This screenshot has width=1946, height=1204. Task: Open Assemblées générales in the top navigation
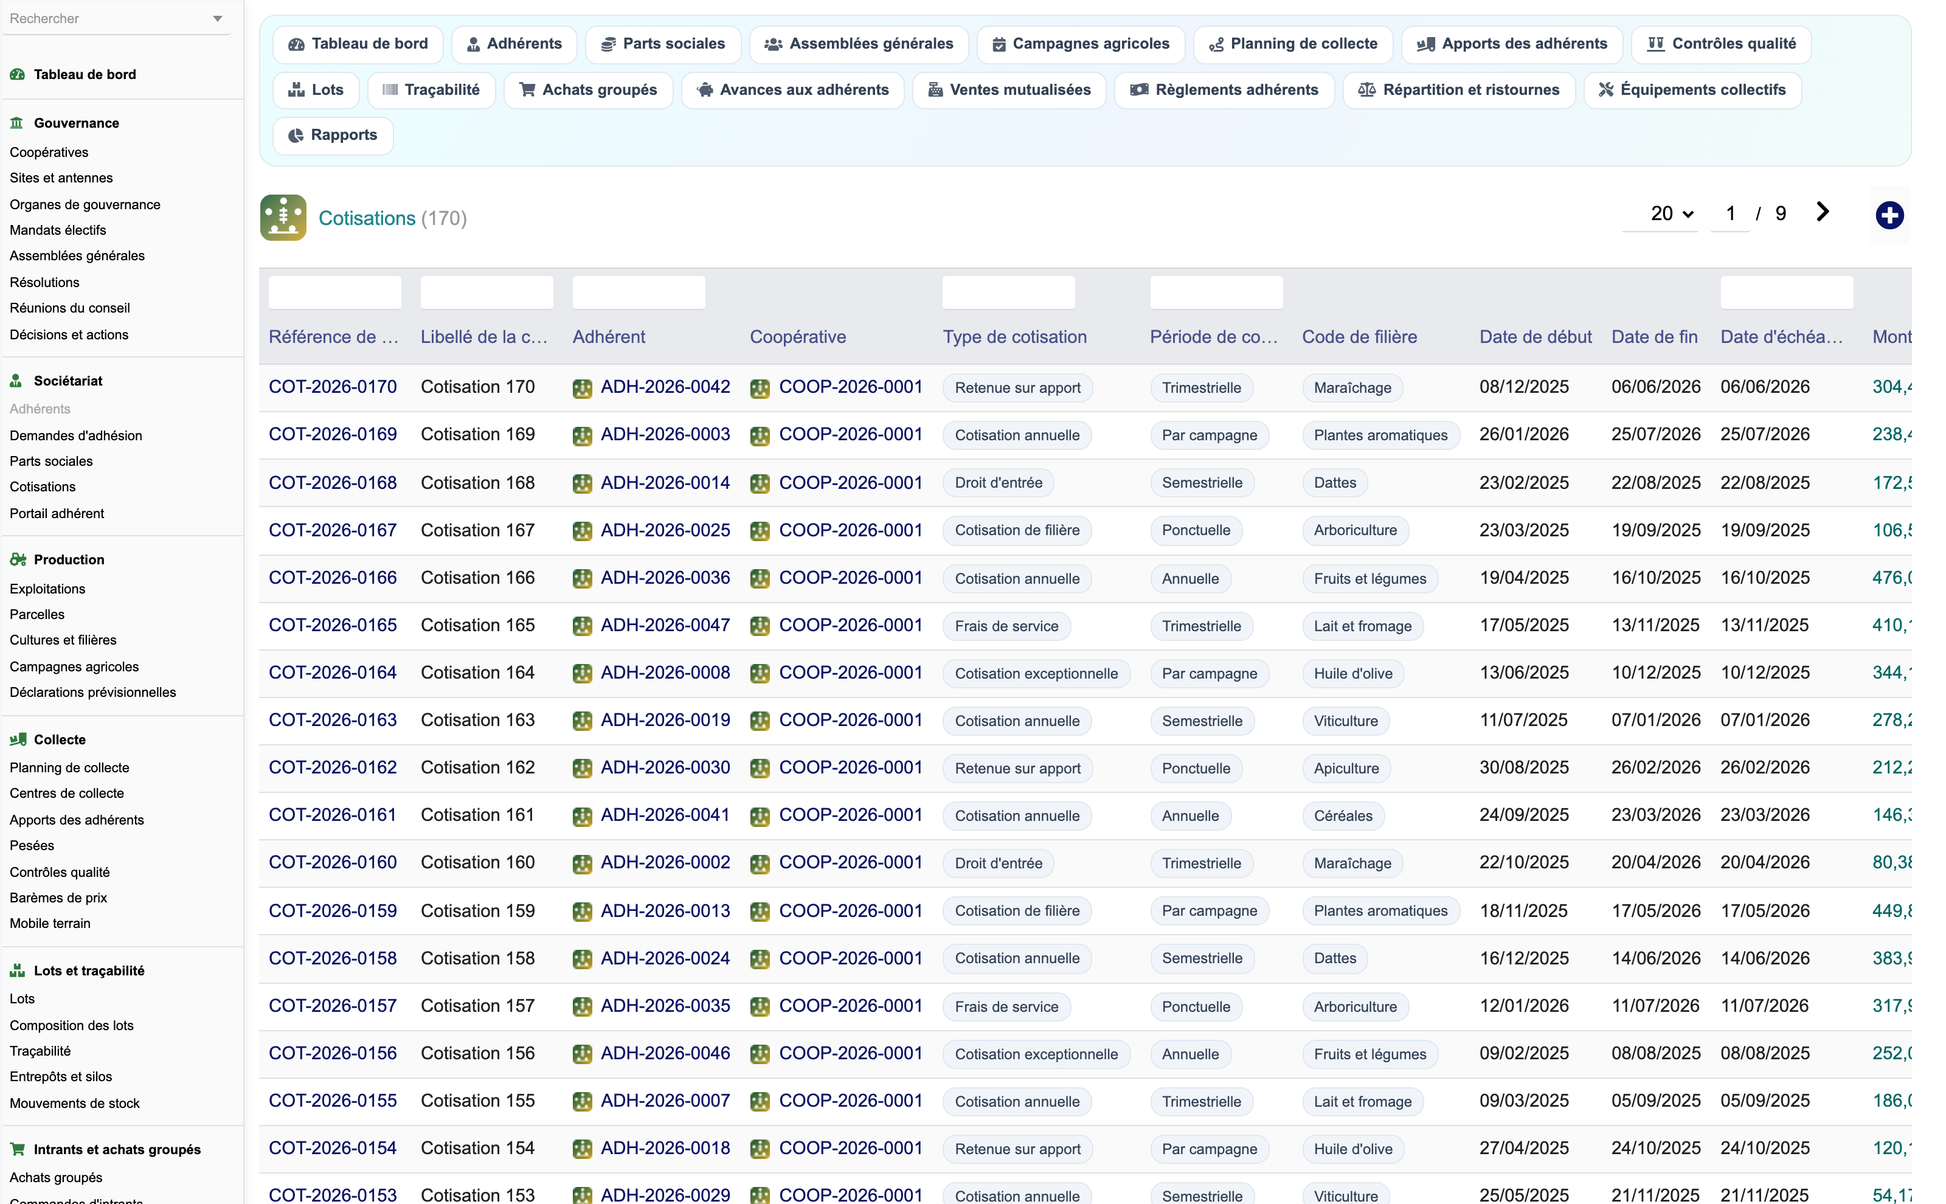[859, 44]
